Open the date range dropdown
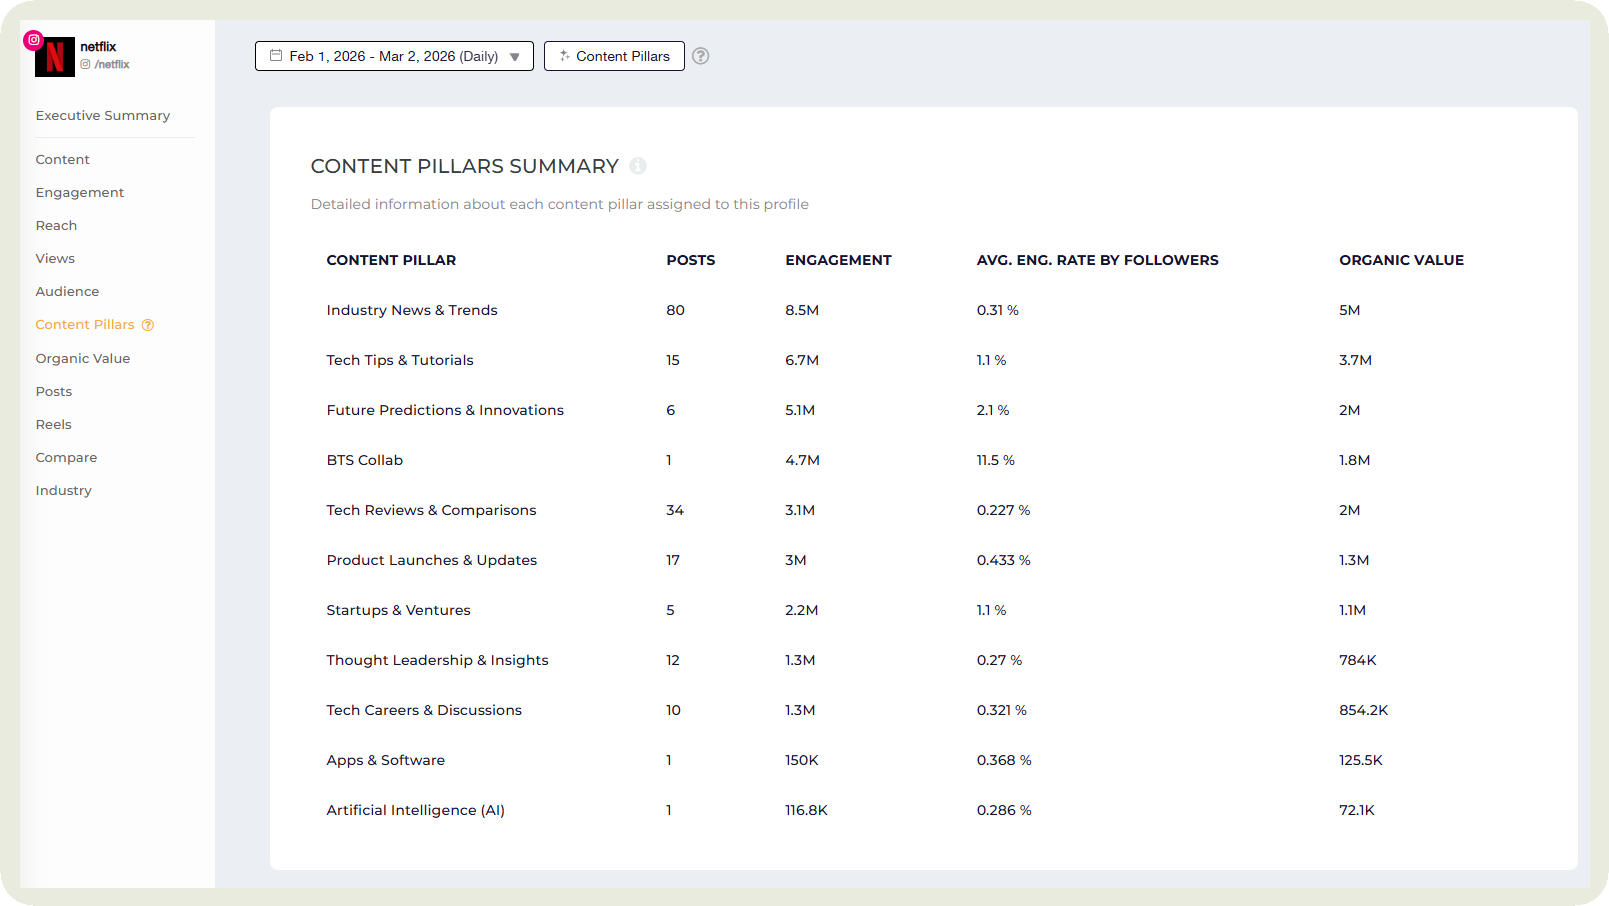 [x=393, y=56]
